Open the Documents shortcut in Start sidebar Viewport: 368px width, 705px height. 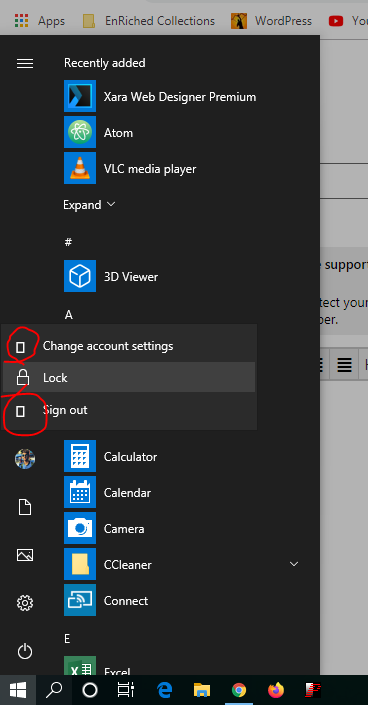pyautogui.click(x=25, y=507)
